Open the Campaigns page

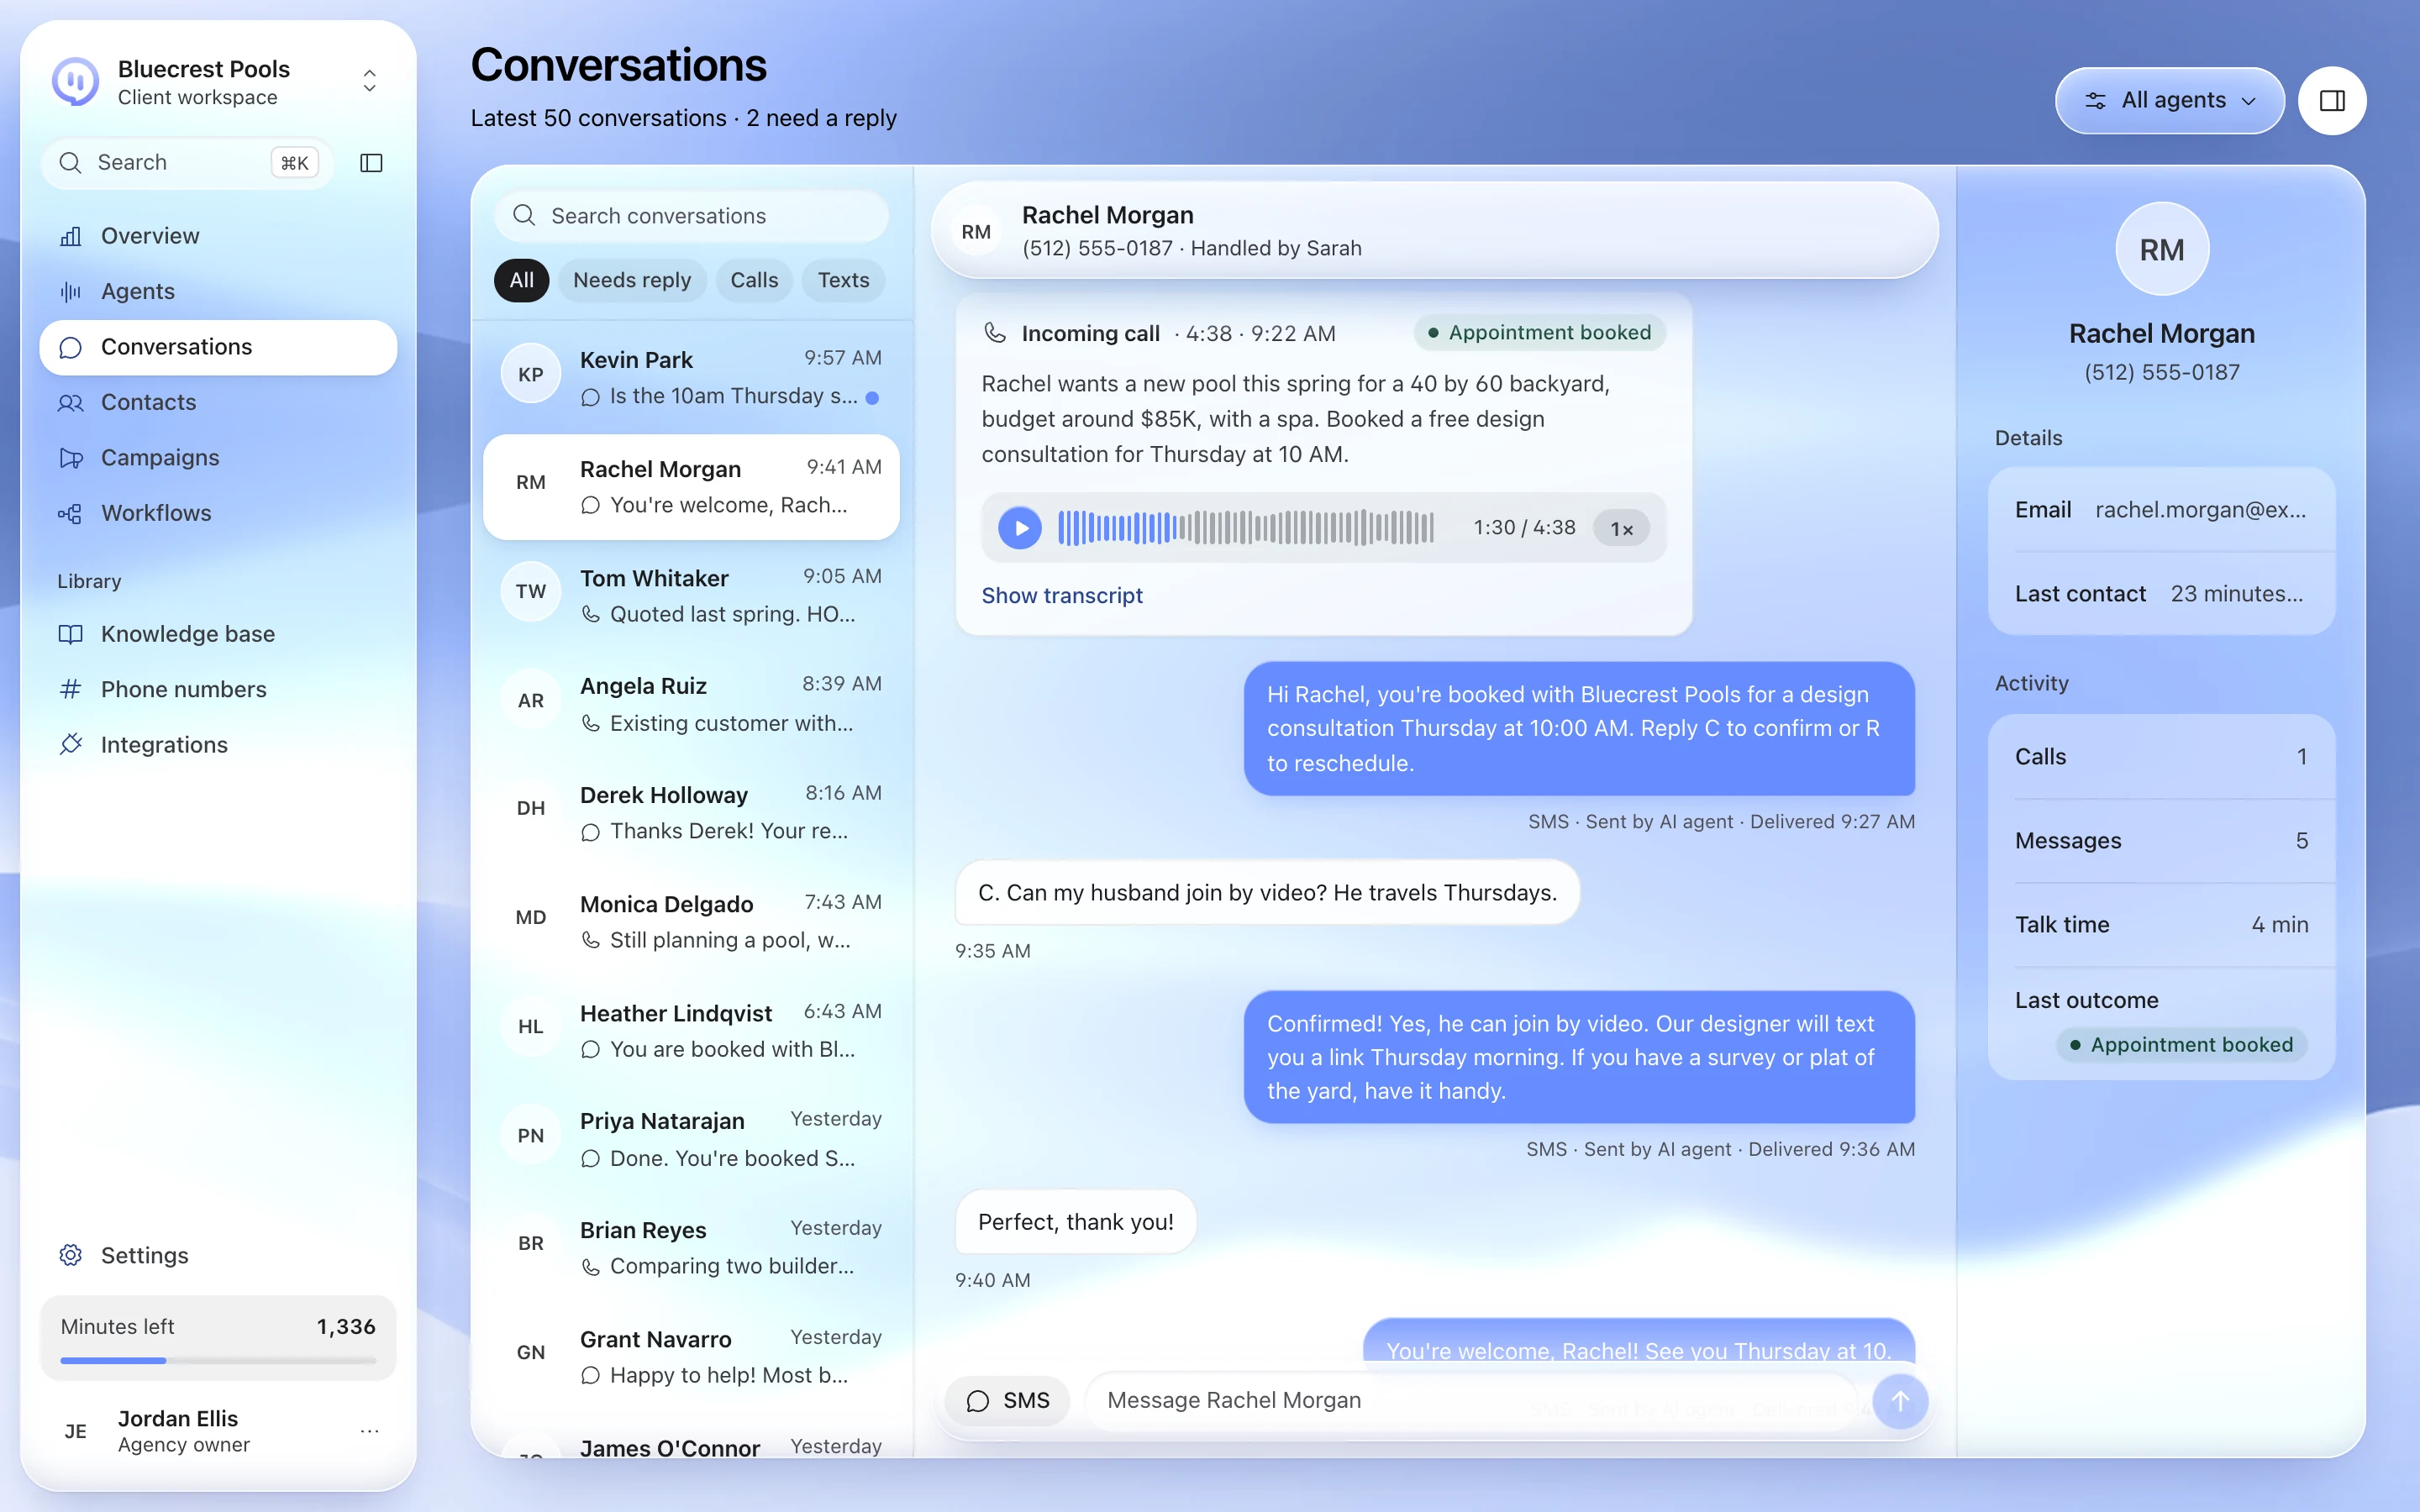[x=218, y=457]
